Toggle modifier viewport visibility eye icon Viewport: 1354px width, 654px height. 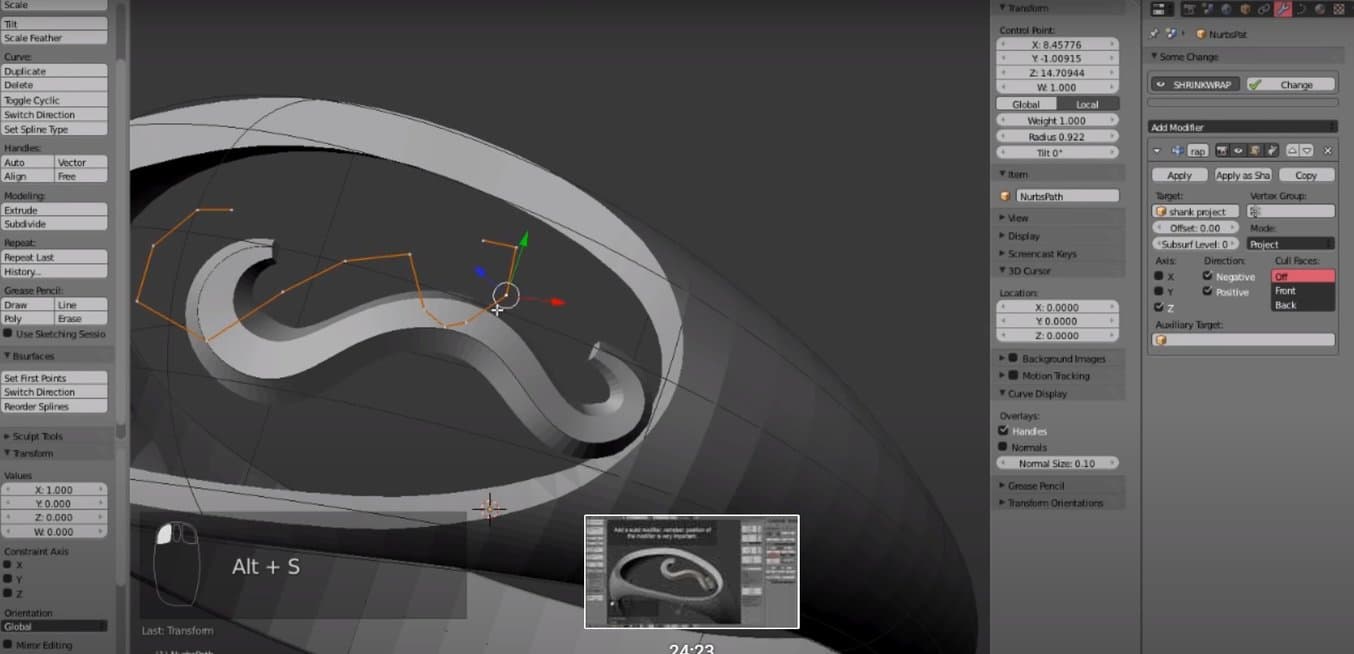coord(1238,151)
